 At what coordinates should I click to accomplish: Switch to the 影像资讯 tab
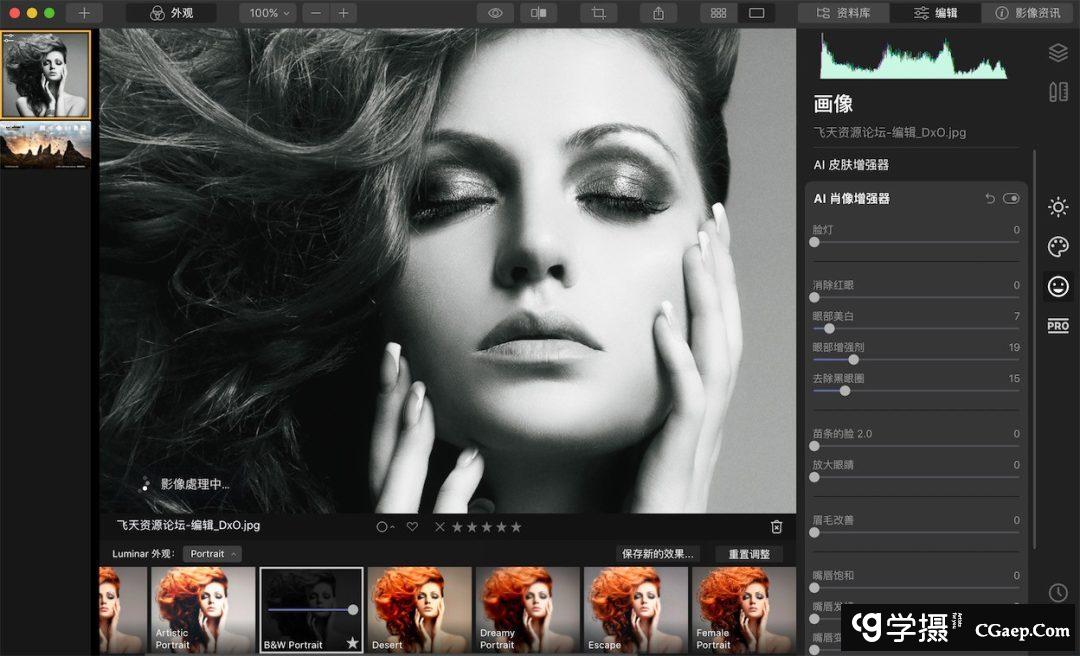pyautogui.click(x=1030, y=13)
